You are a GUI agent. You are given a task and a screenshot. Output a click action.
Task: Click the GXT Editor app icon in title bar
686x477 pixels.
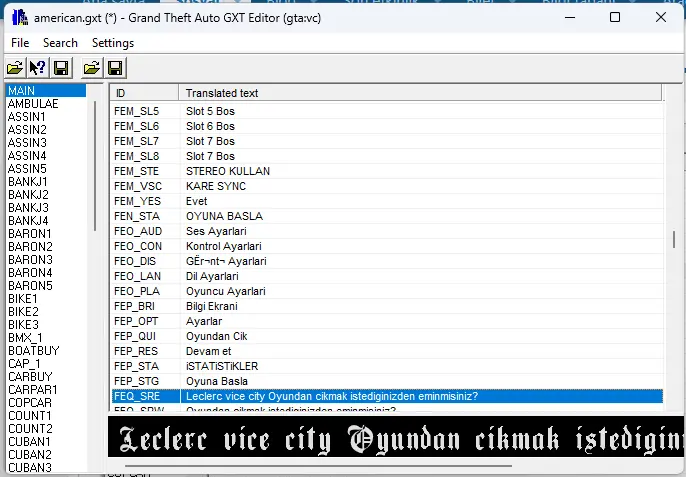[x=20, y=18]
